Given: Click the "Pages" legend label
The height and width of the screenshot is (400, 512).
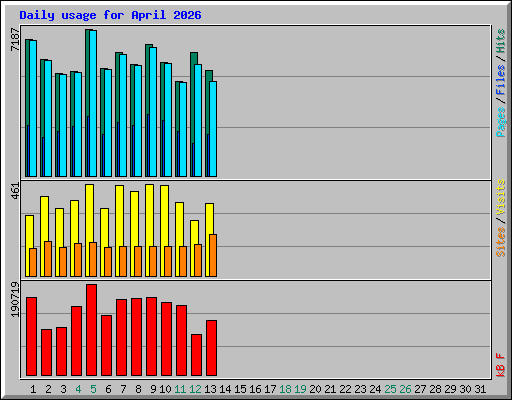Looking at the screenshot, I should (x=500, y=122).
